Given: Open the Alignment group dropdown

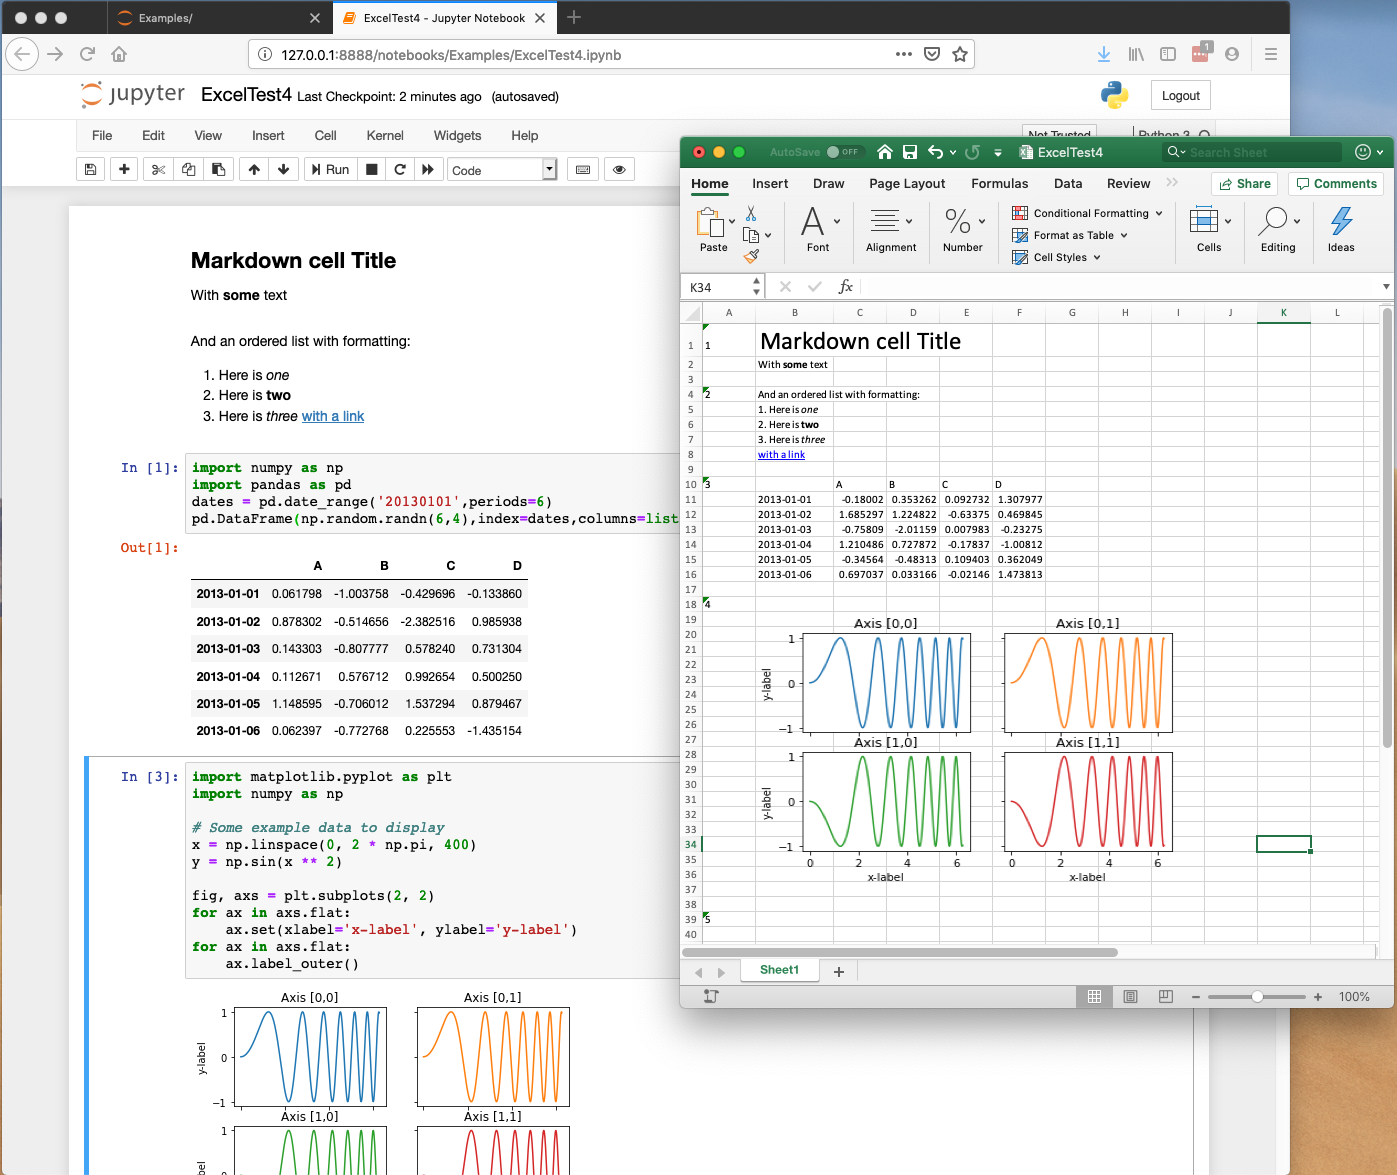Looking at the screenshot, I should point(909,221).
